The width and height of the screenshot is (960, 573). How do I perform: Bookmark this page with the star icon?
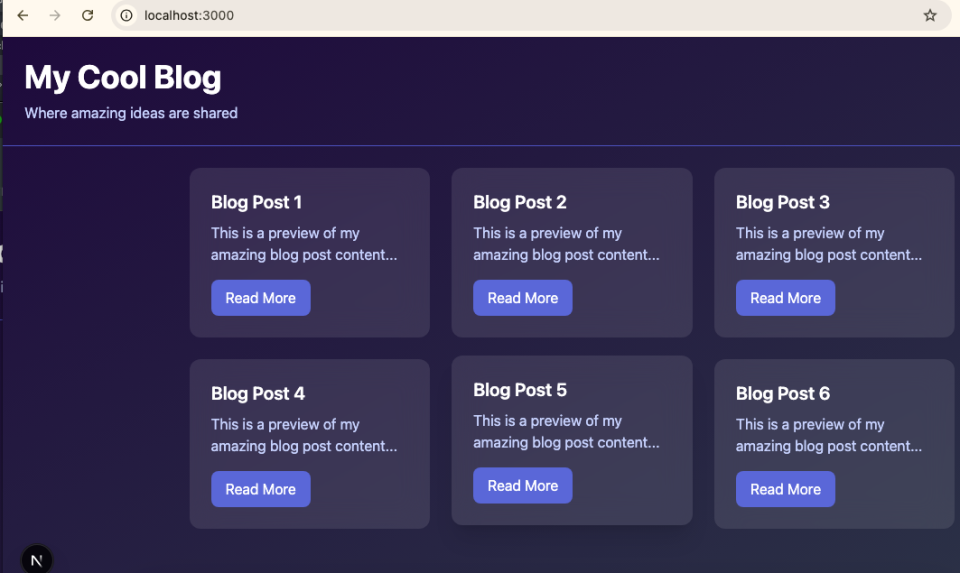[x=930, y=16]
